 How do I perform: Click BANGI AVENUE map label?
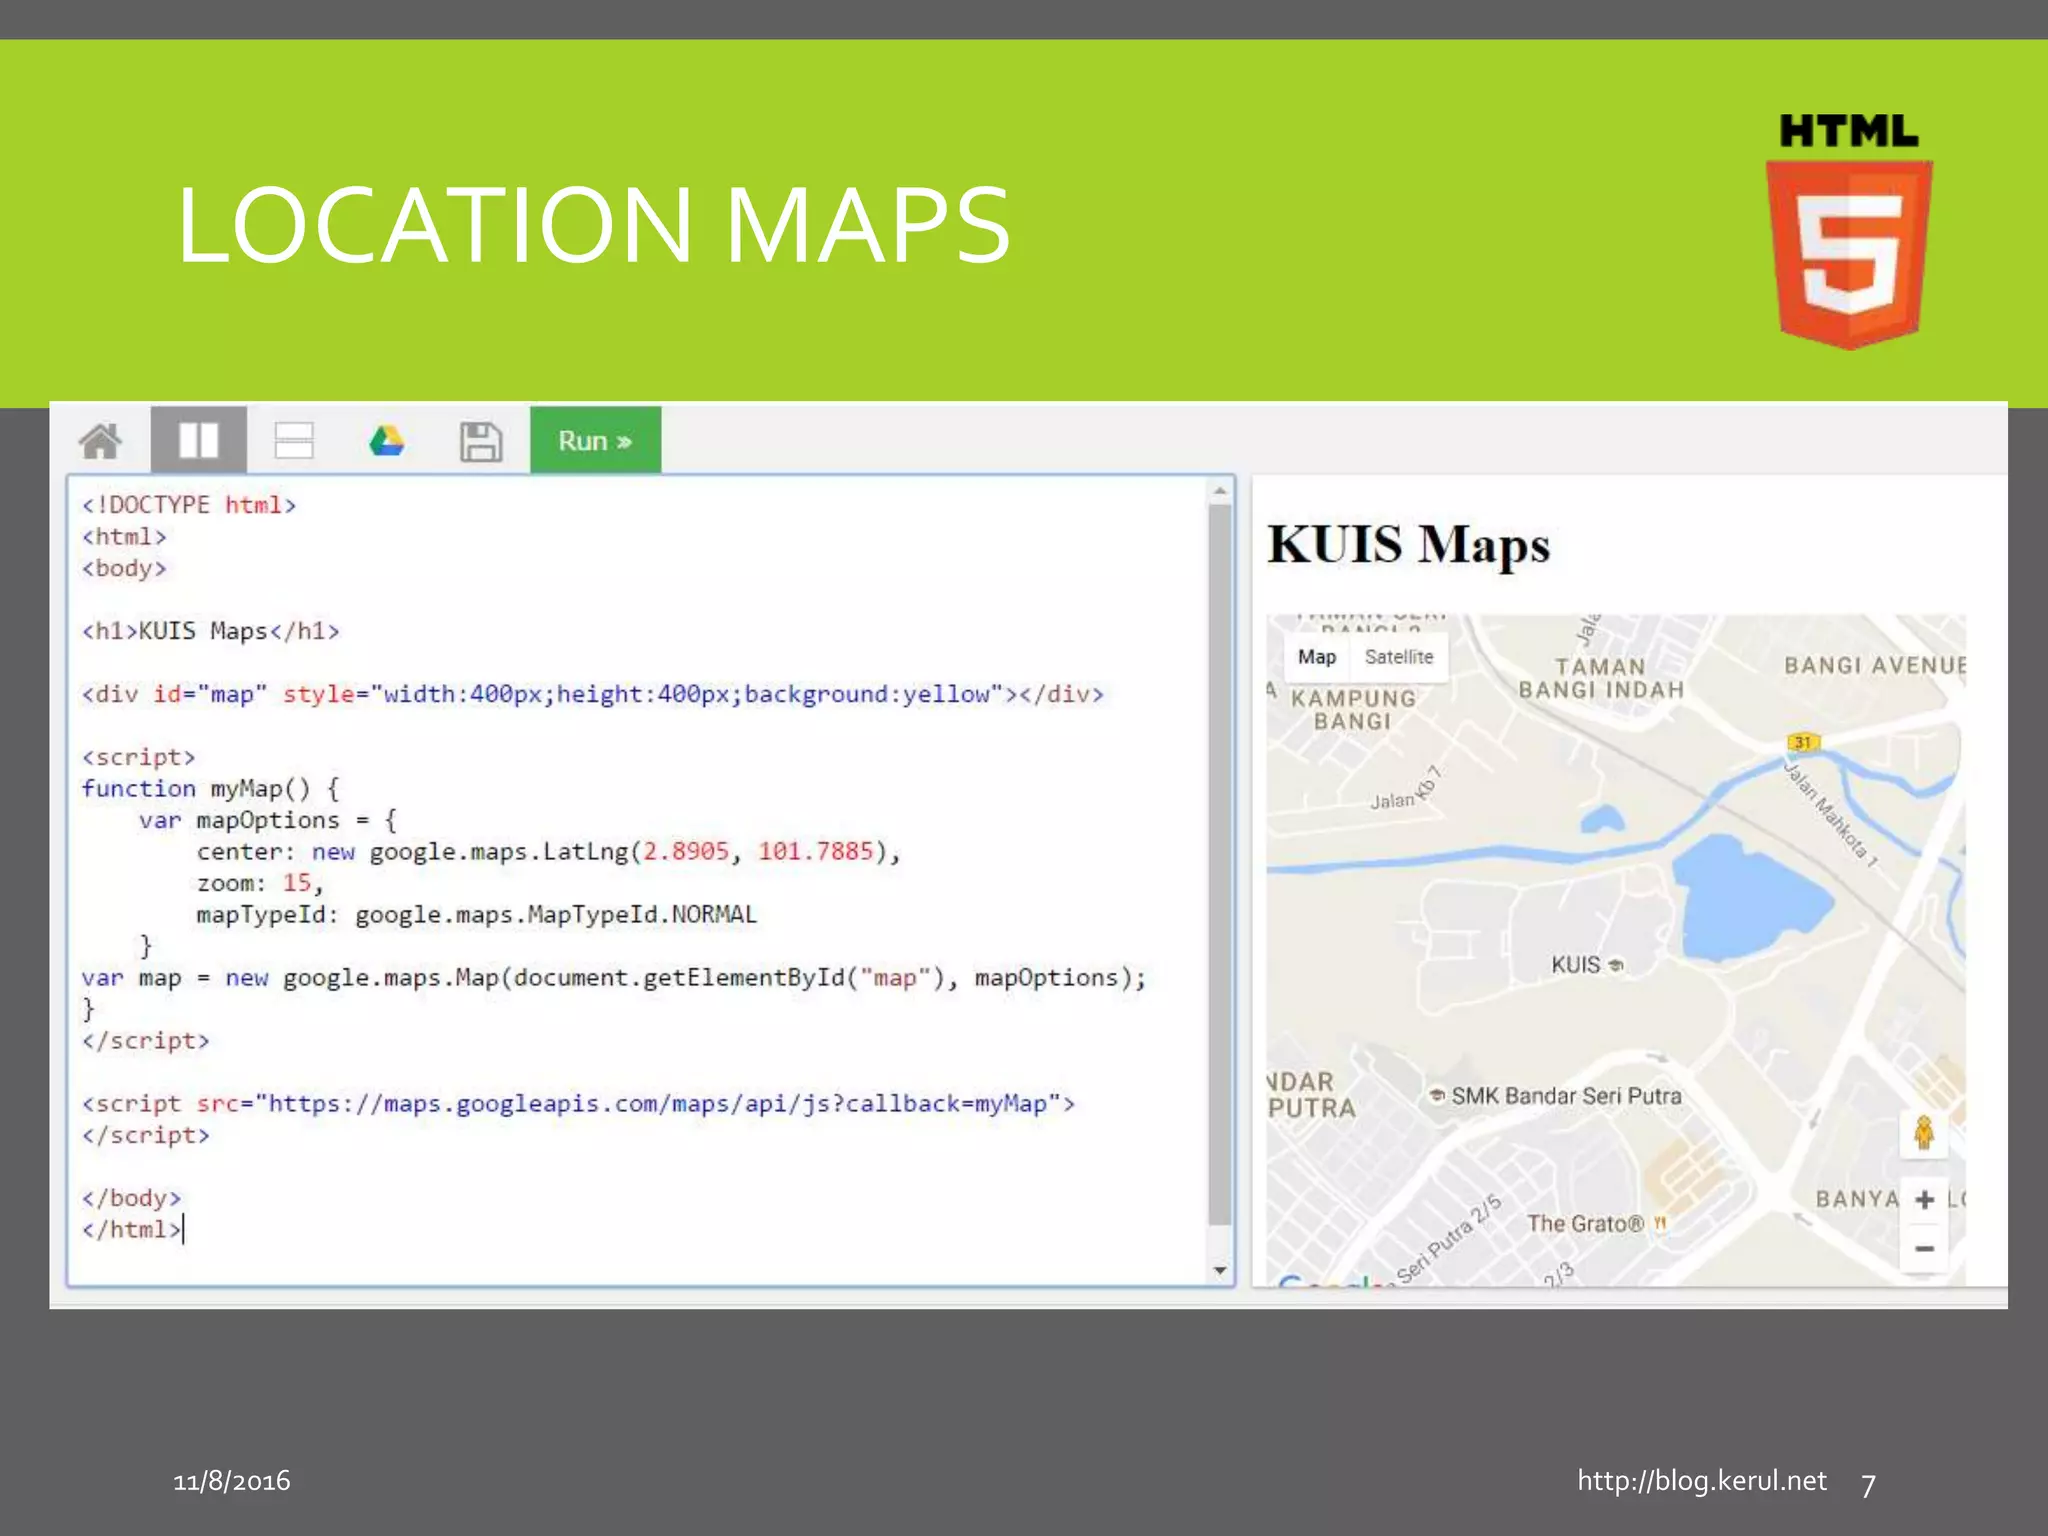pyautogui.click(x=1875, y=666)
